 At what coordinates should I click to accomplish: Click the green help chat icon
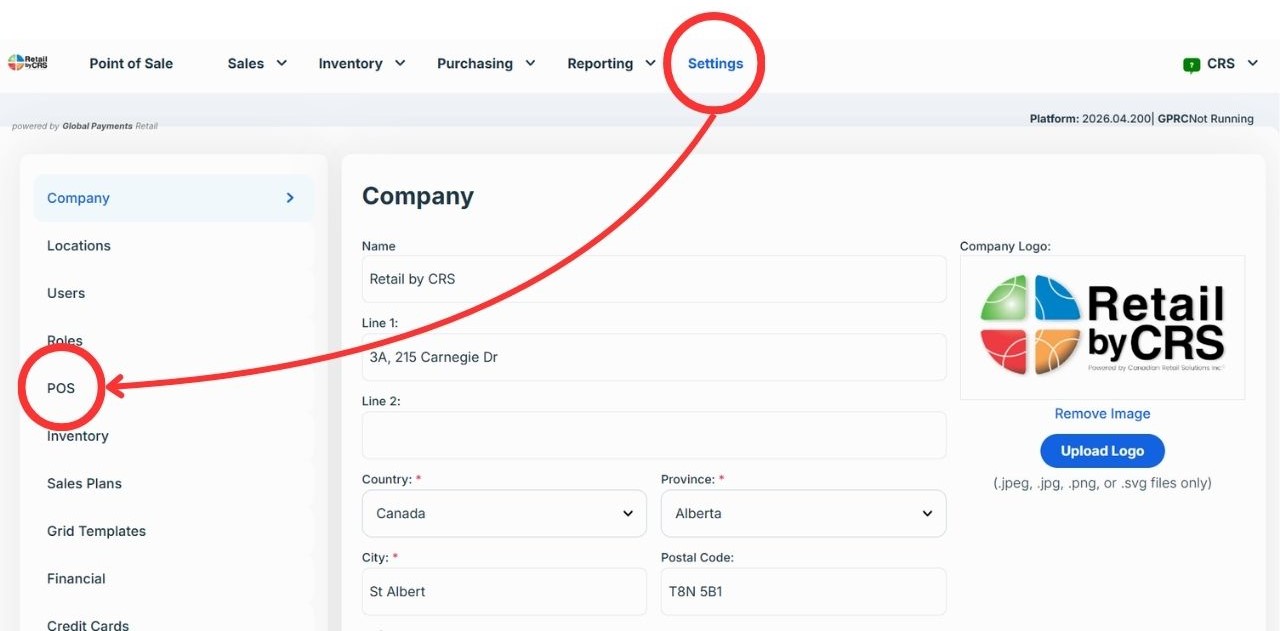tap(1191, 65)
